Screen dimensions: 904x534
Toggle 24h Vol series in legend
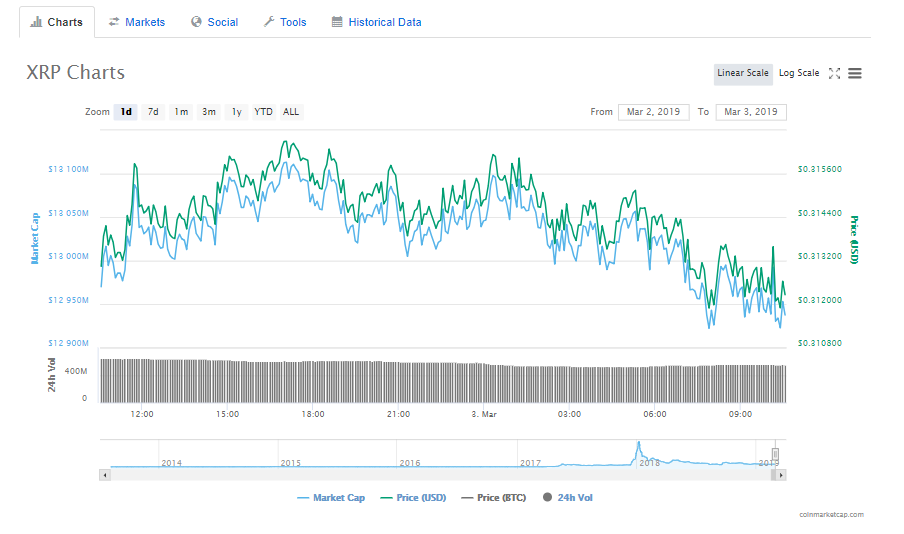(x=568, y=498)
